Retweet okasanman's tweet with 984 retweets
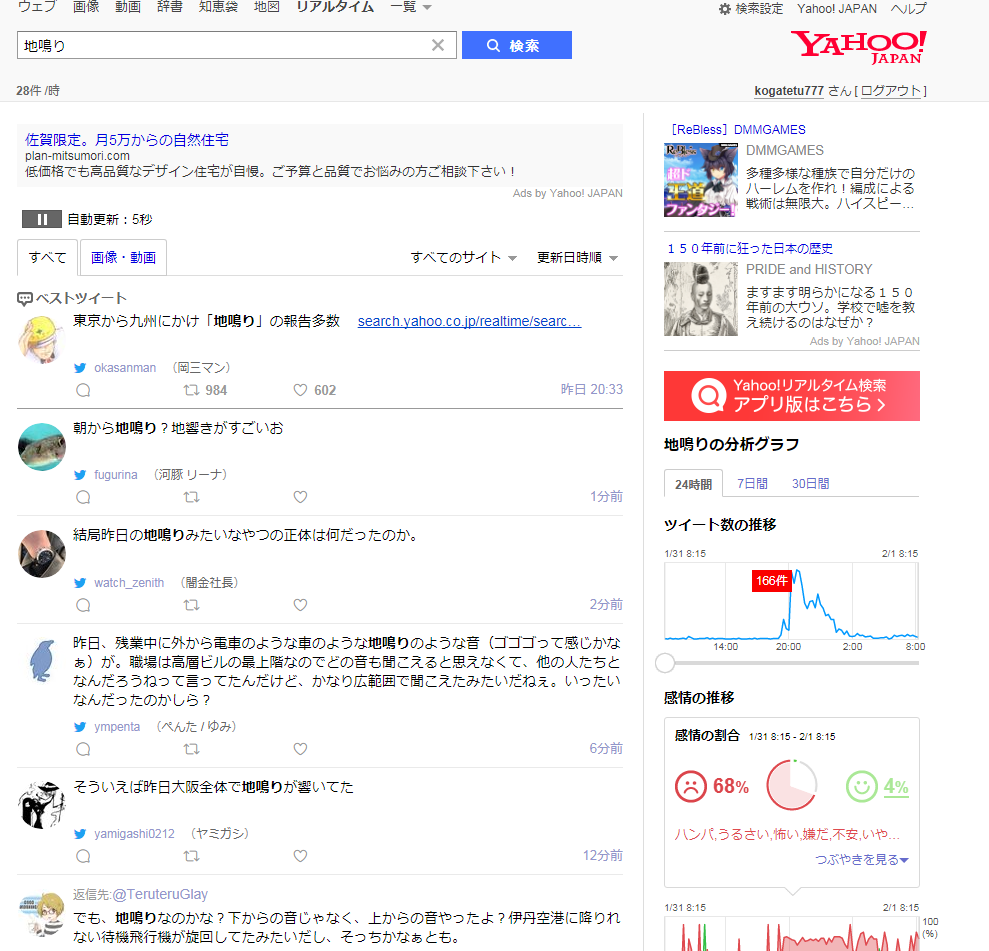The height and width of the screenshot is (951, 989). 191,390
